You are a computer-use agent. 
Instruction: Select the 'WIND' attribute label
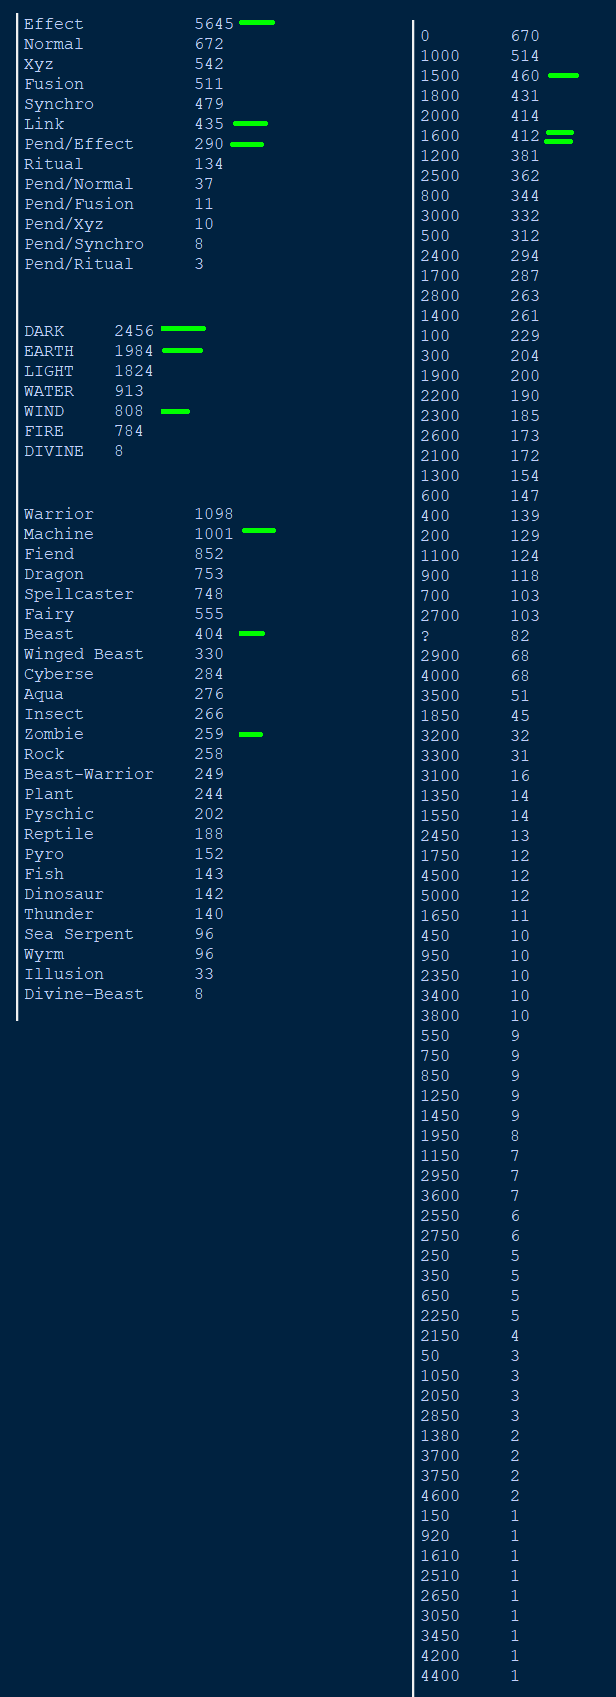point(44,411)
